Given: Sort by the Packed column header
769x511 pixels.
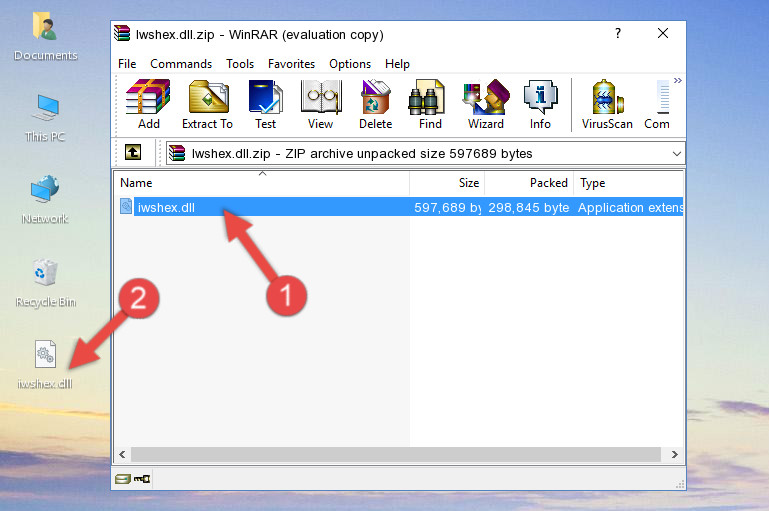Looking at the screenshot, I should pos(529,183).
